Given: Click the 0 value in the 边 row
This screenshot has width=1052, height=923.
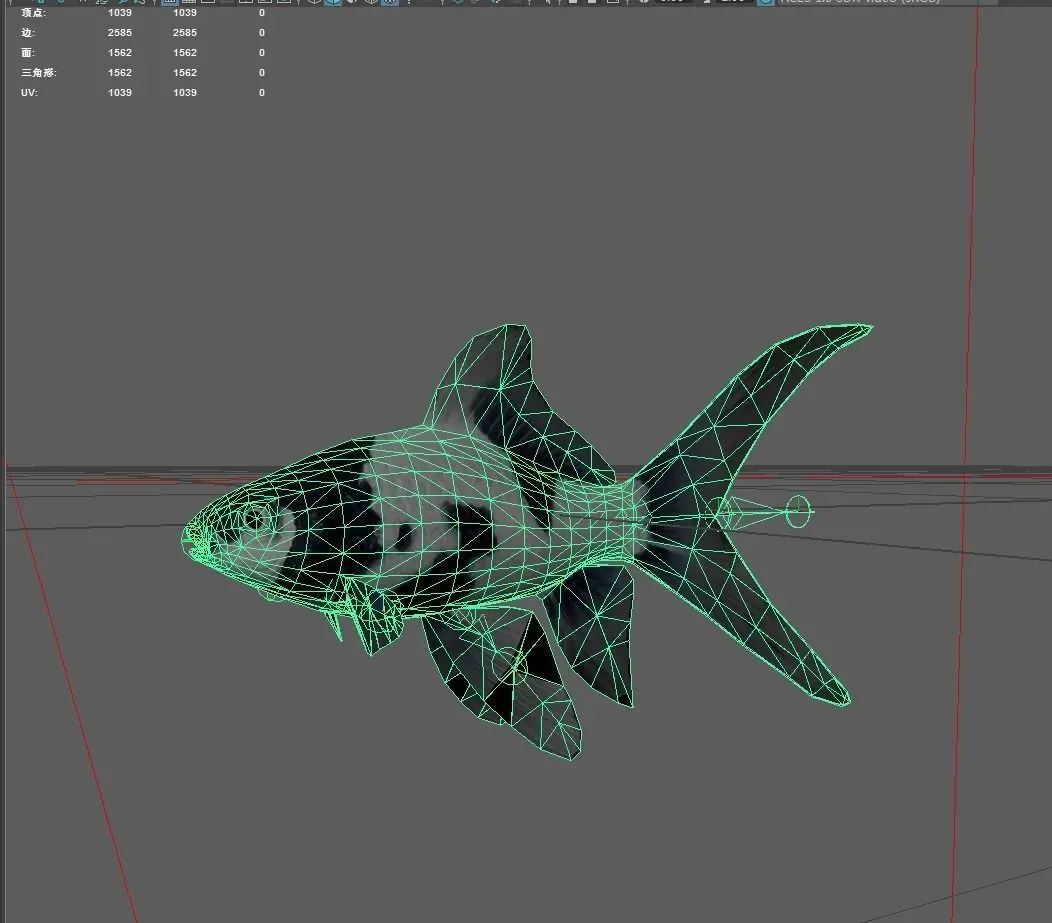Looking at the screenshot, I should 262,33.
